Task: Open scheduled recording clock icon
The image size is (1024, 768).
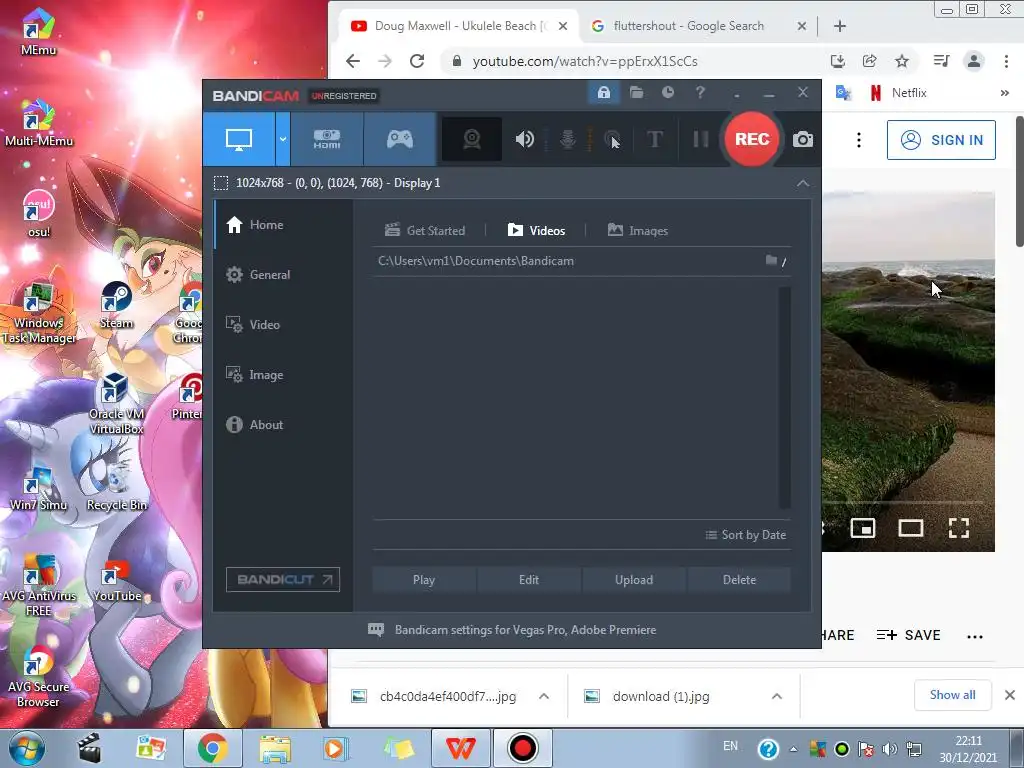Action: click(x=667, y=93)
